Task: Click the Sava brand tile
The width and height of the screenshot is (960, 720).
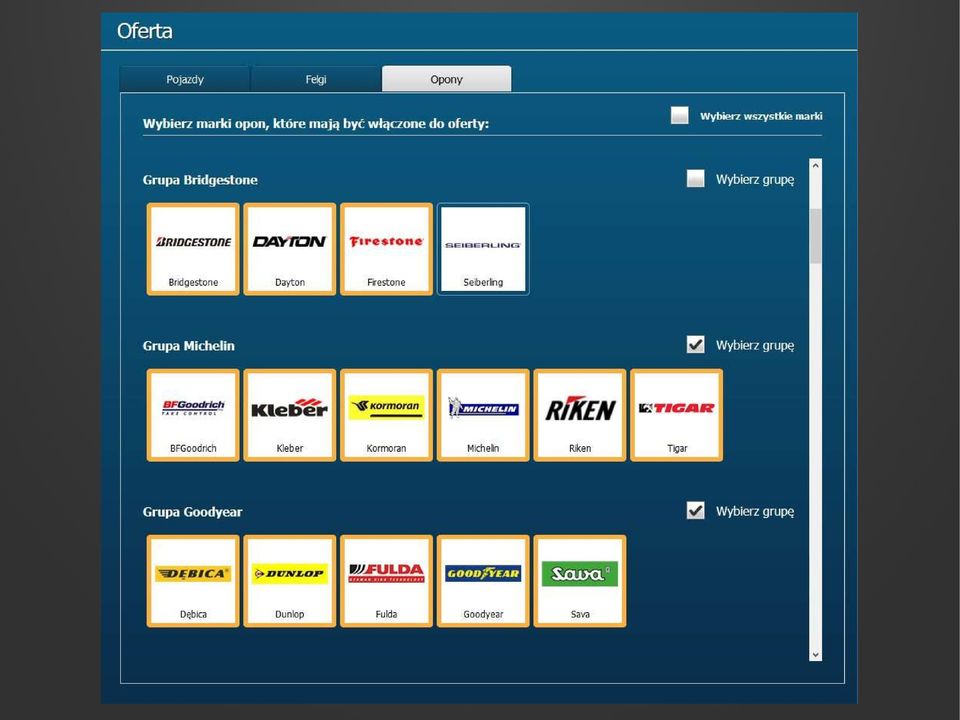Action: pos(580,581)
